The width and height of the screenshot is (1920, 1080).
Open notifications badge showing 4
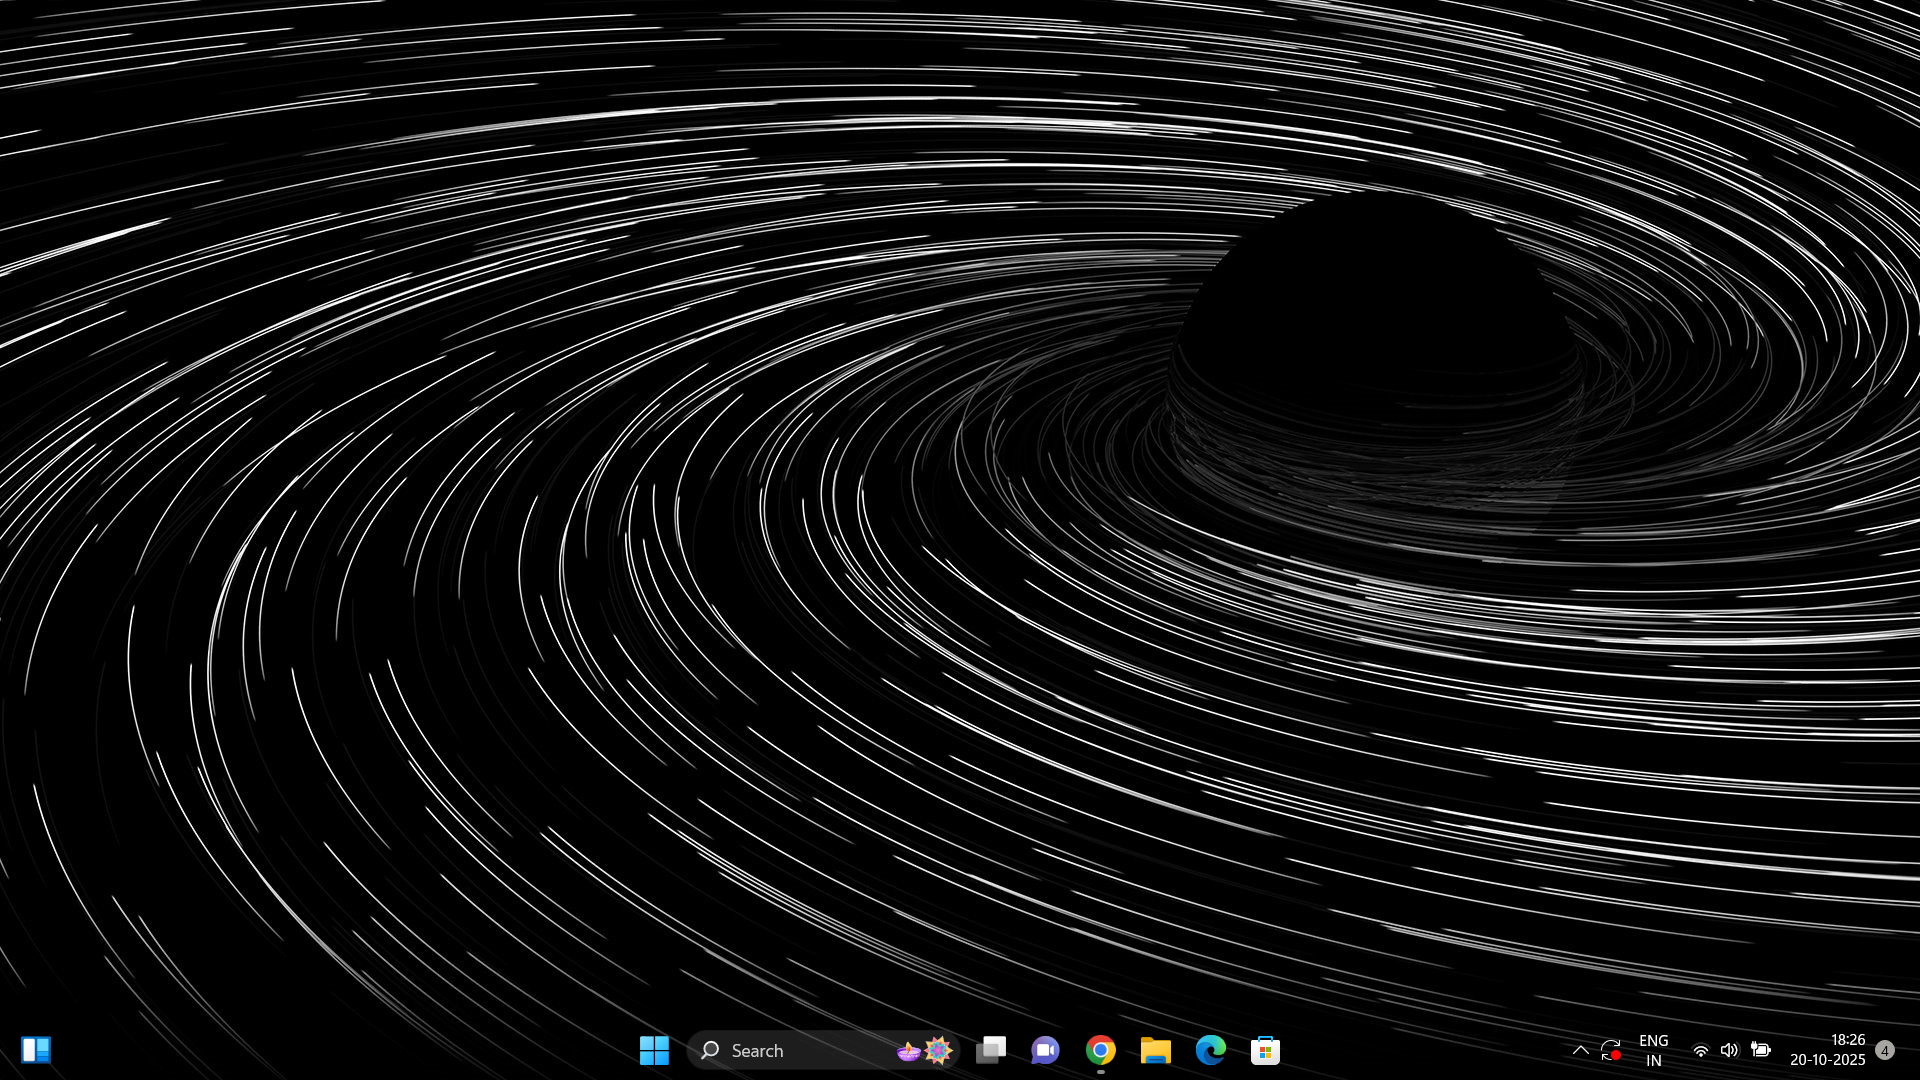pos(1885,1050)
